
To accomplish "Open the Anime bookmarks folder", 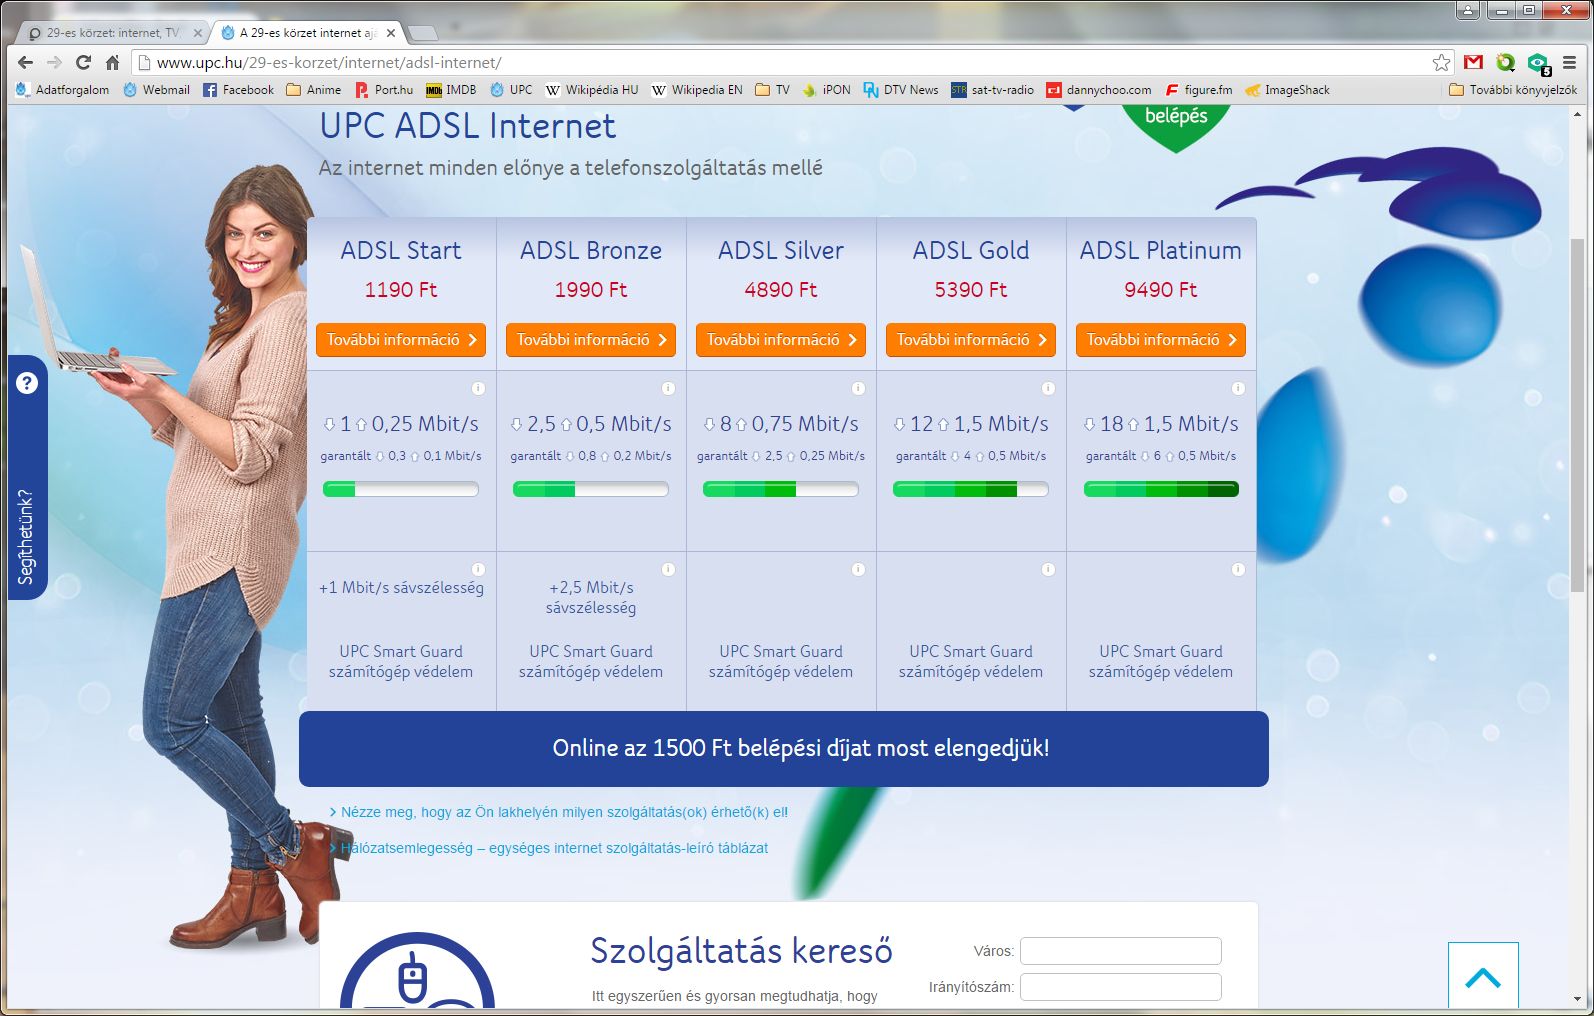I will [314, 90].
